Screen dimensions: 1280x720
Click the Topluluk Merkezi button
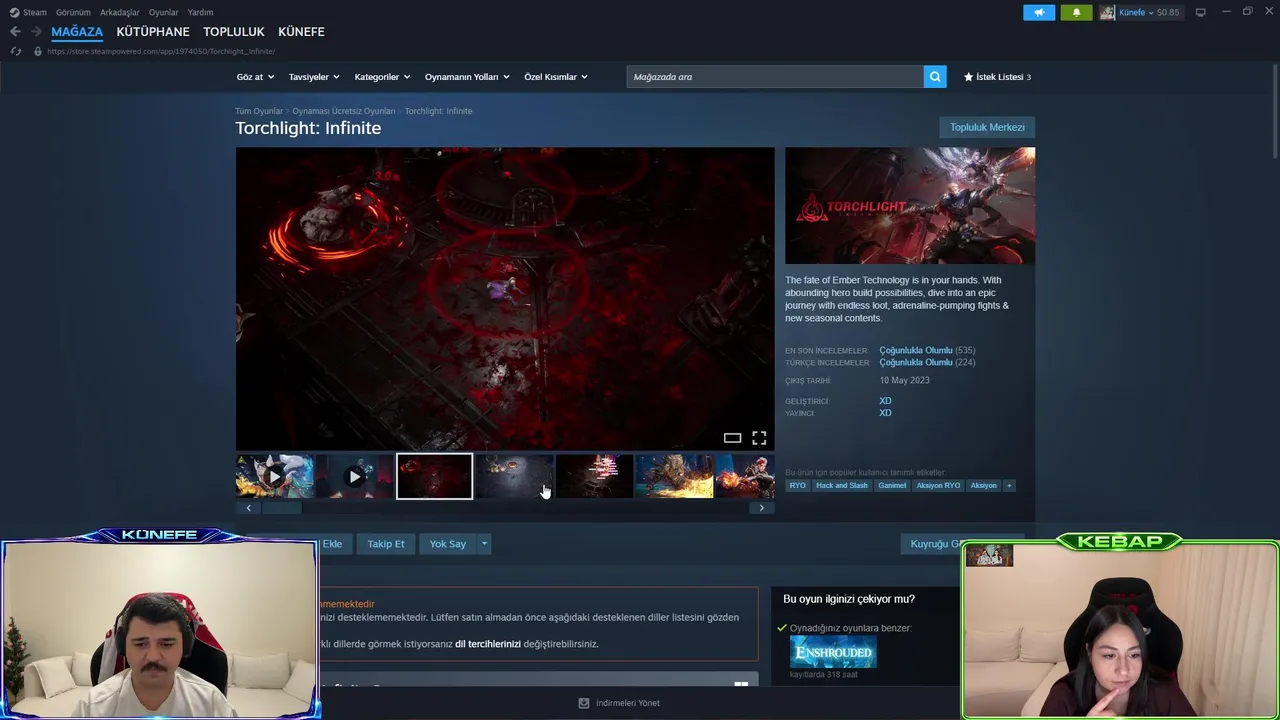click(x=987, y=127)
